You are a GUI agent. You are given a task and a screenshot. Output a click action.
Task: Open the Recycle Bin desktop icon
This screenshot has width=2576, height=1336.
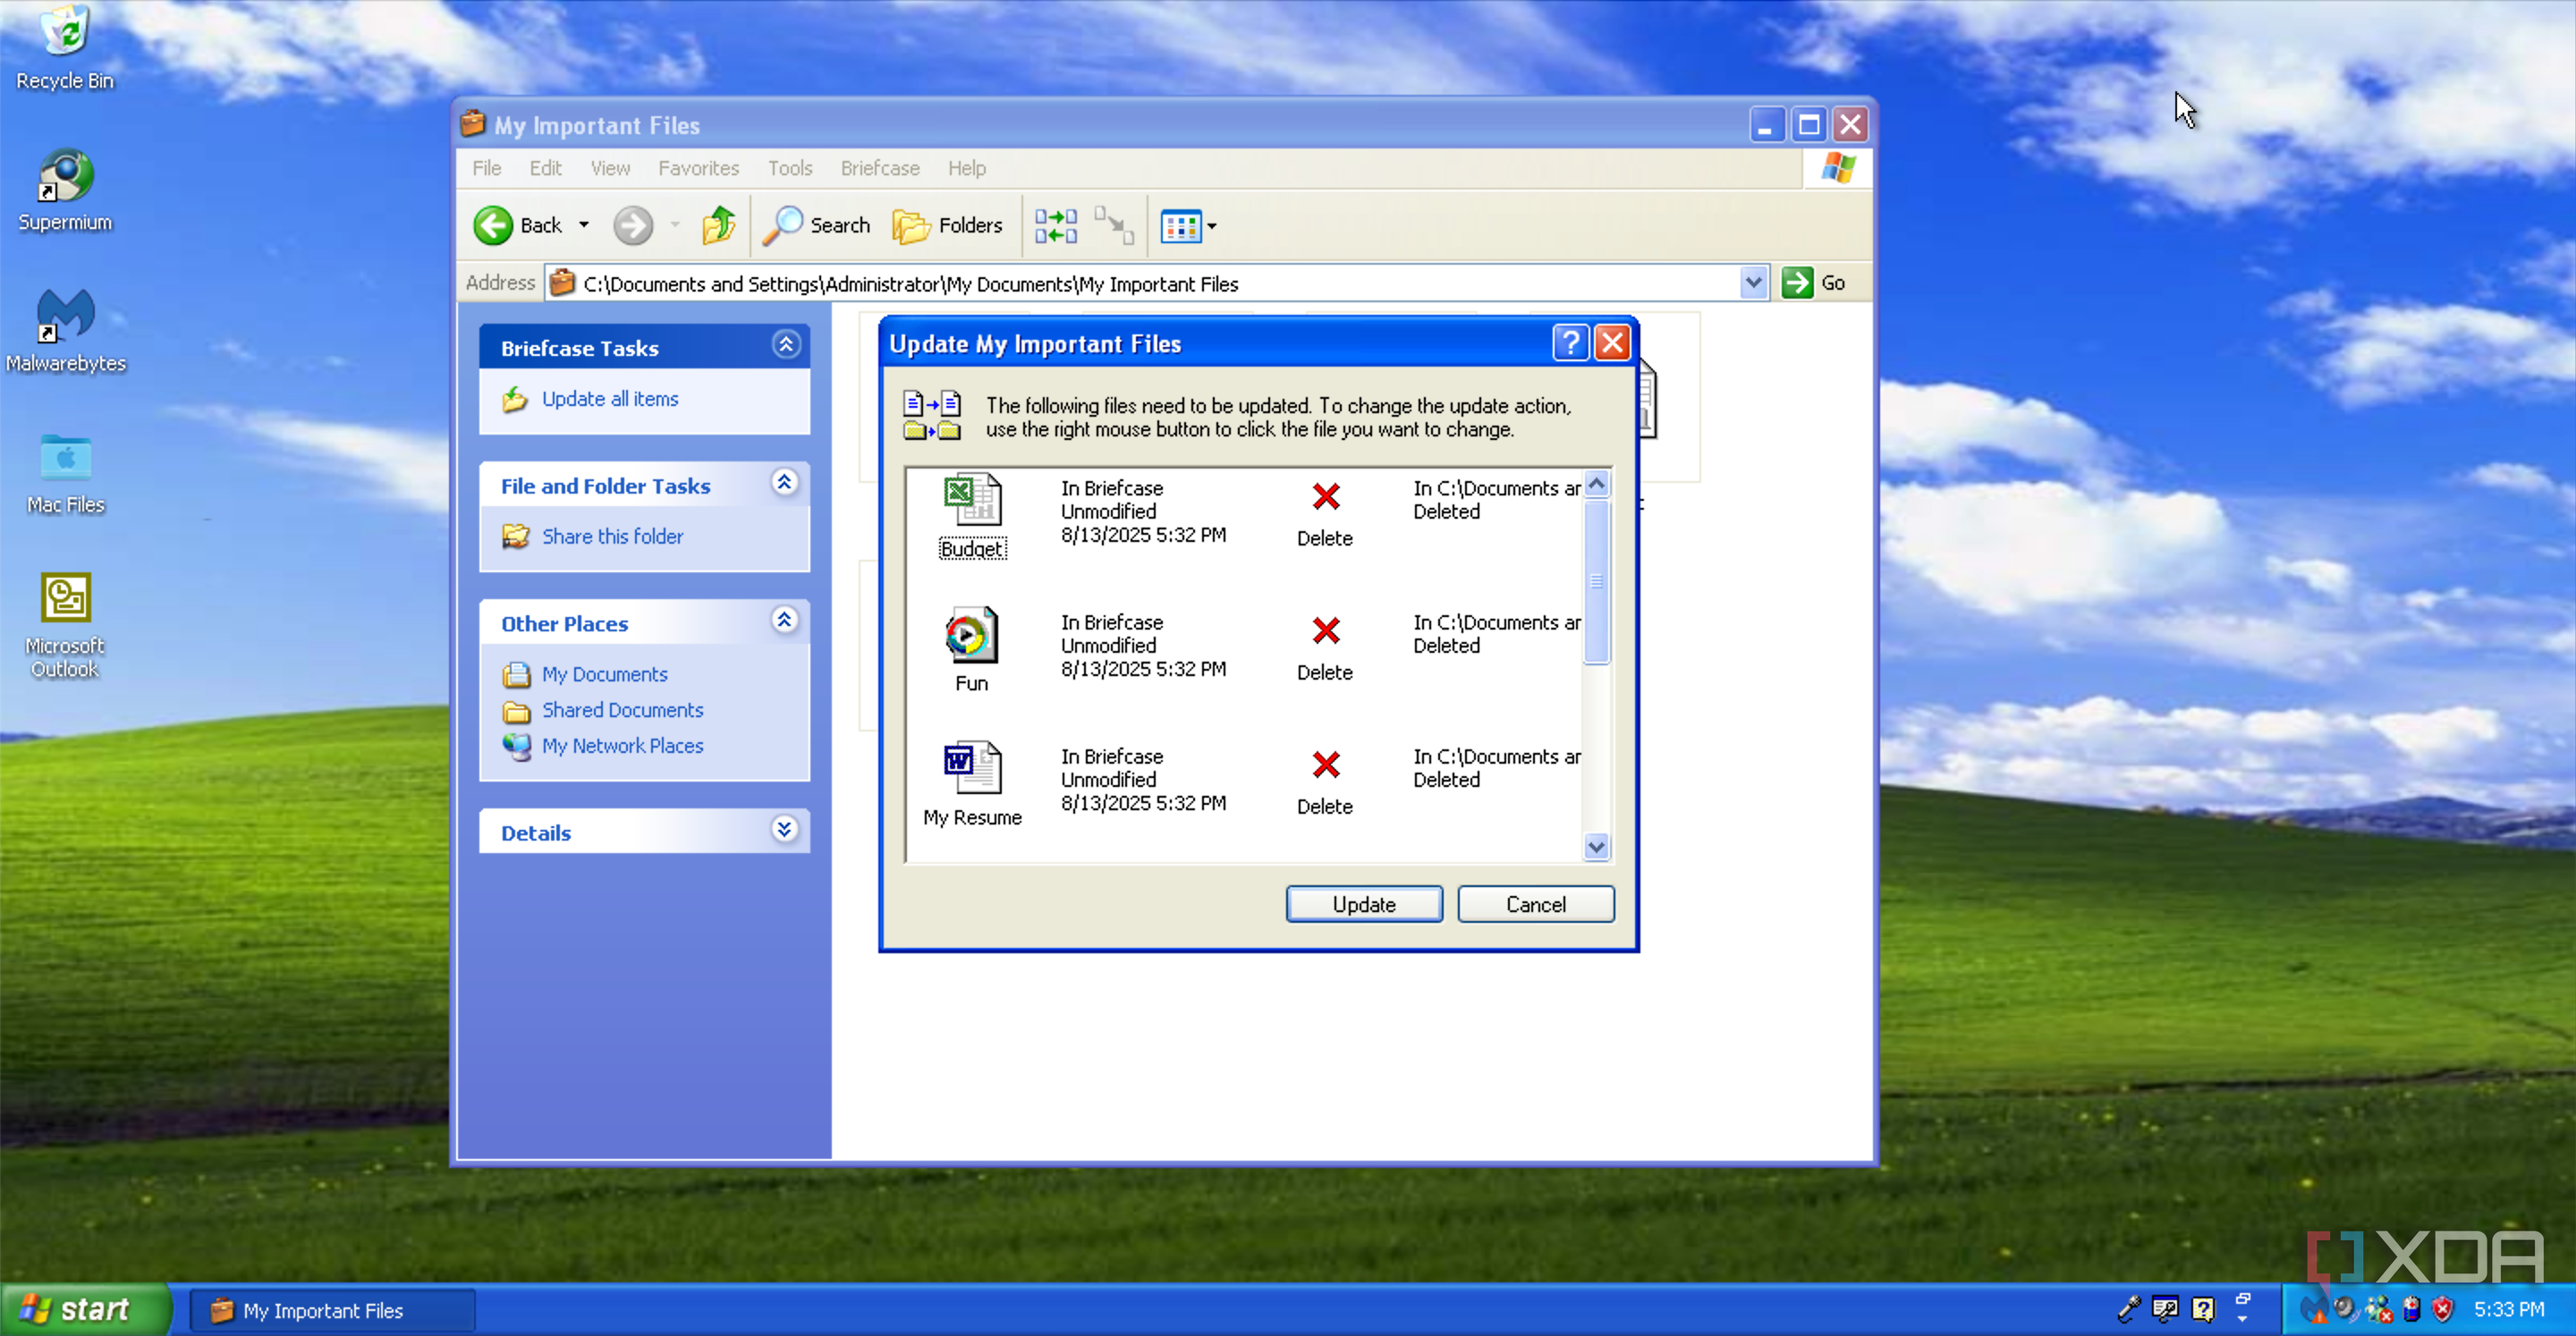coord(65,48)
